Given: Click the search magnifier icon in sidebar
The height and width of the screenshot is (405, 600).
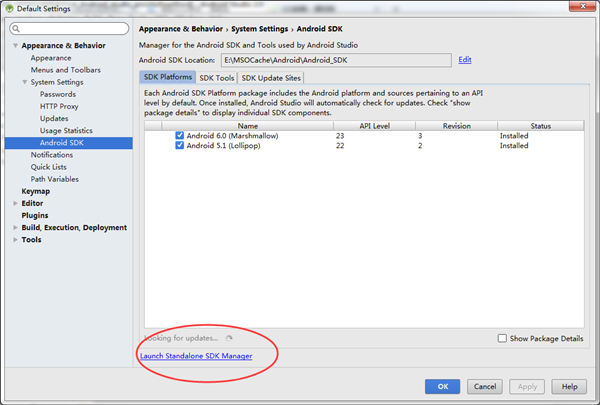Looking at the screenshot, I should click(x=18, y=29).
